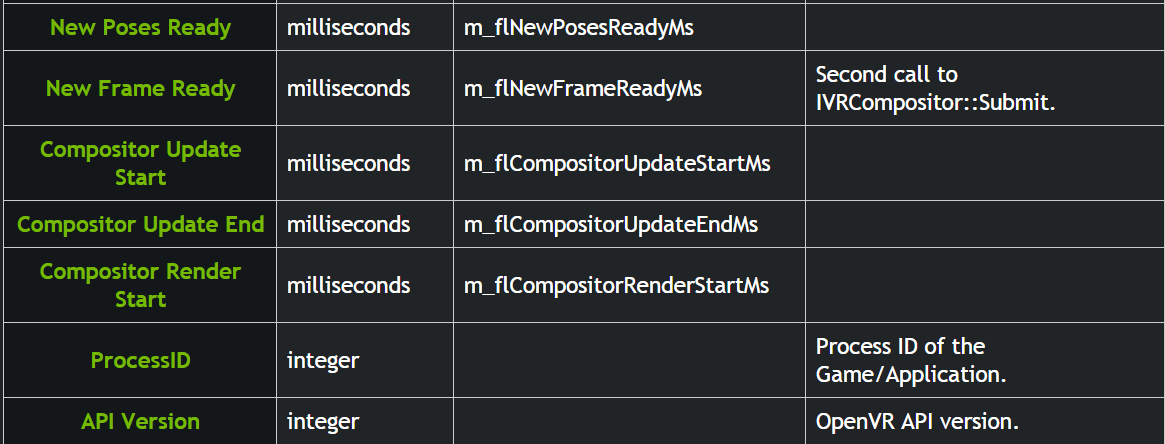Click the New Poses Ready row label
The image size is (1165, 444).
pyautogui.click(x=140, y=27)
